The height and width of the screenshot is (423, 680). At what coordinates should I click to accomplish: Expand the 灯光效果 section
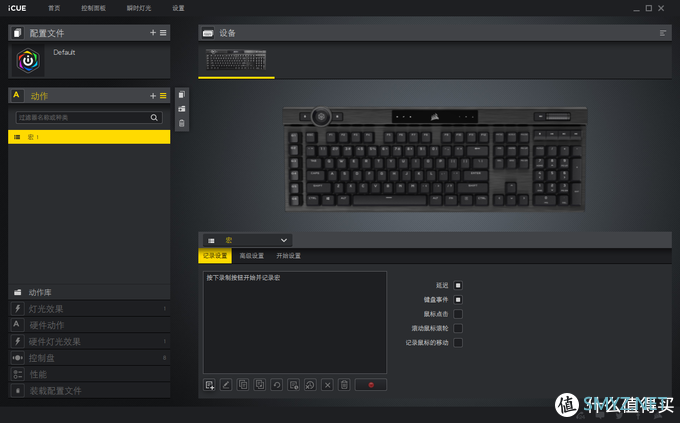tap(89, 309)
